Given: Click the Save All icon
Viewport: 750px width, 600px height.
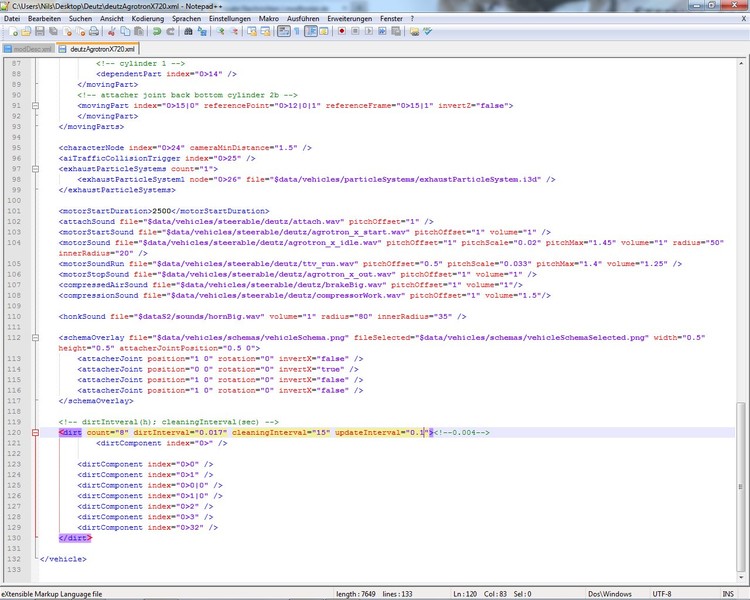Looking at the screenshot, I should (53, 32).
